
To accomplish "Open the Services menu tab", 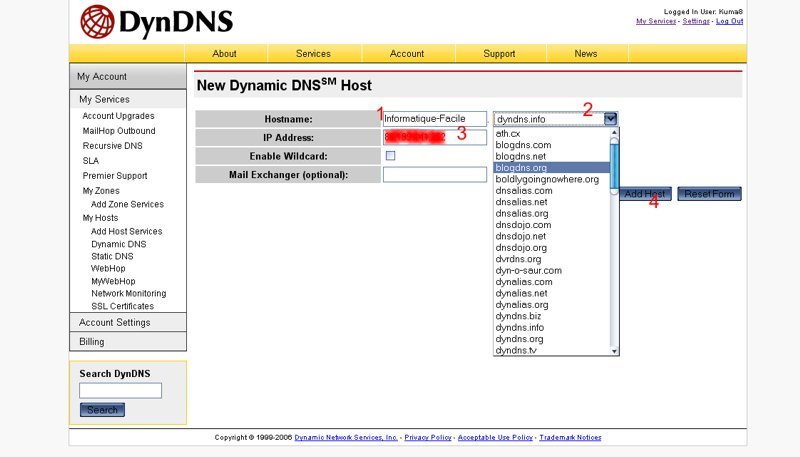I will pyautogui.click(x=313, y=54).
